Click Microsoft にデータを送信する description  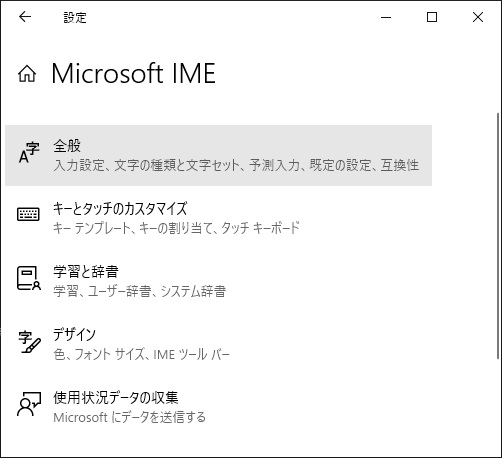(130, 417)
